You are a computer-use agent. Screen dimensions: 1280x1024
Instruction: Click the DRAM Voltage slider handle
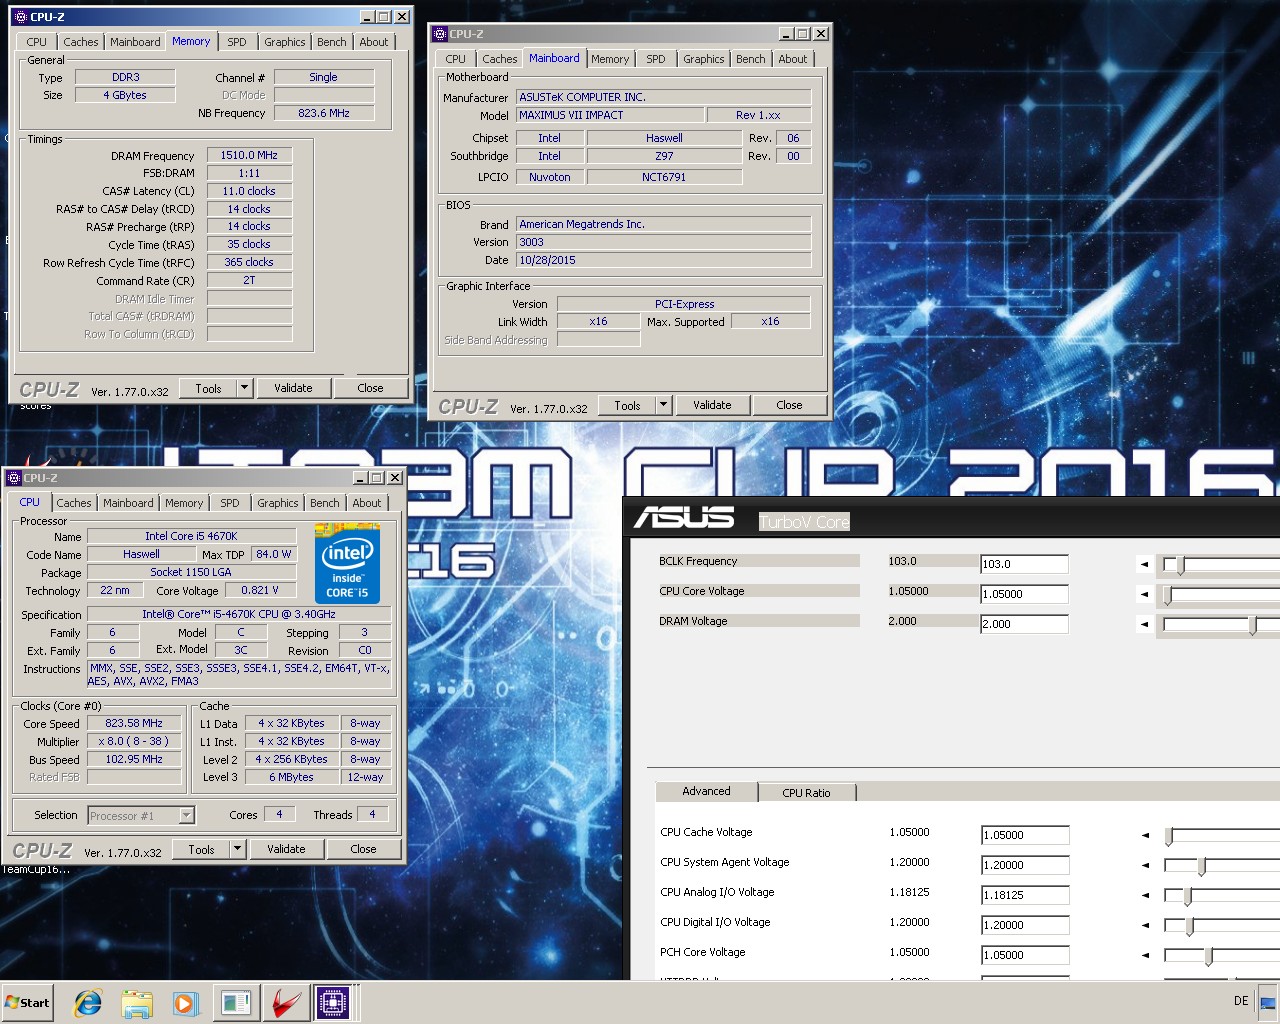tap(1253, 625)
